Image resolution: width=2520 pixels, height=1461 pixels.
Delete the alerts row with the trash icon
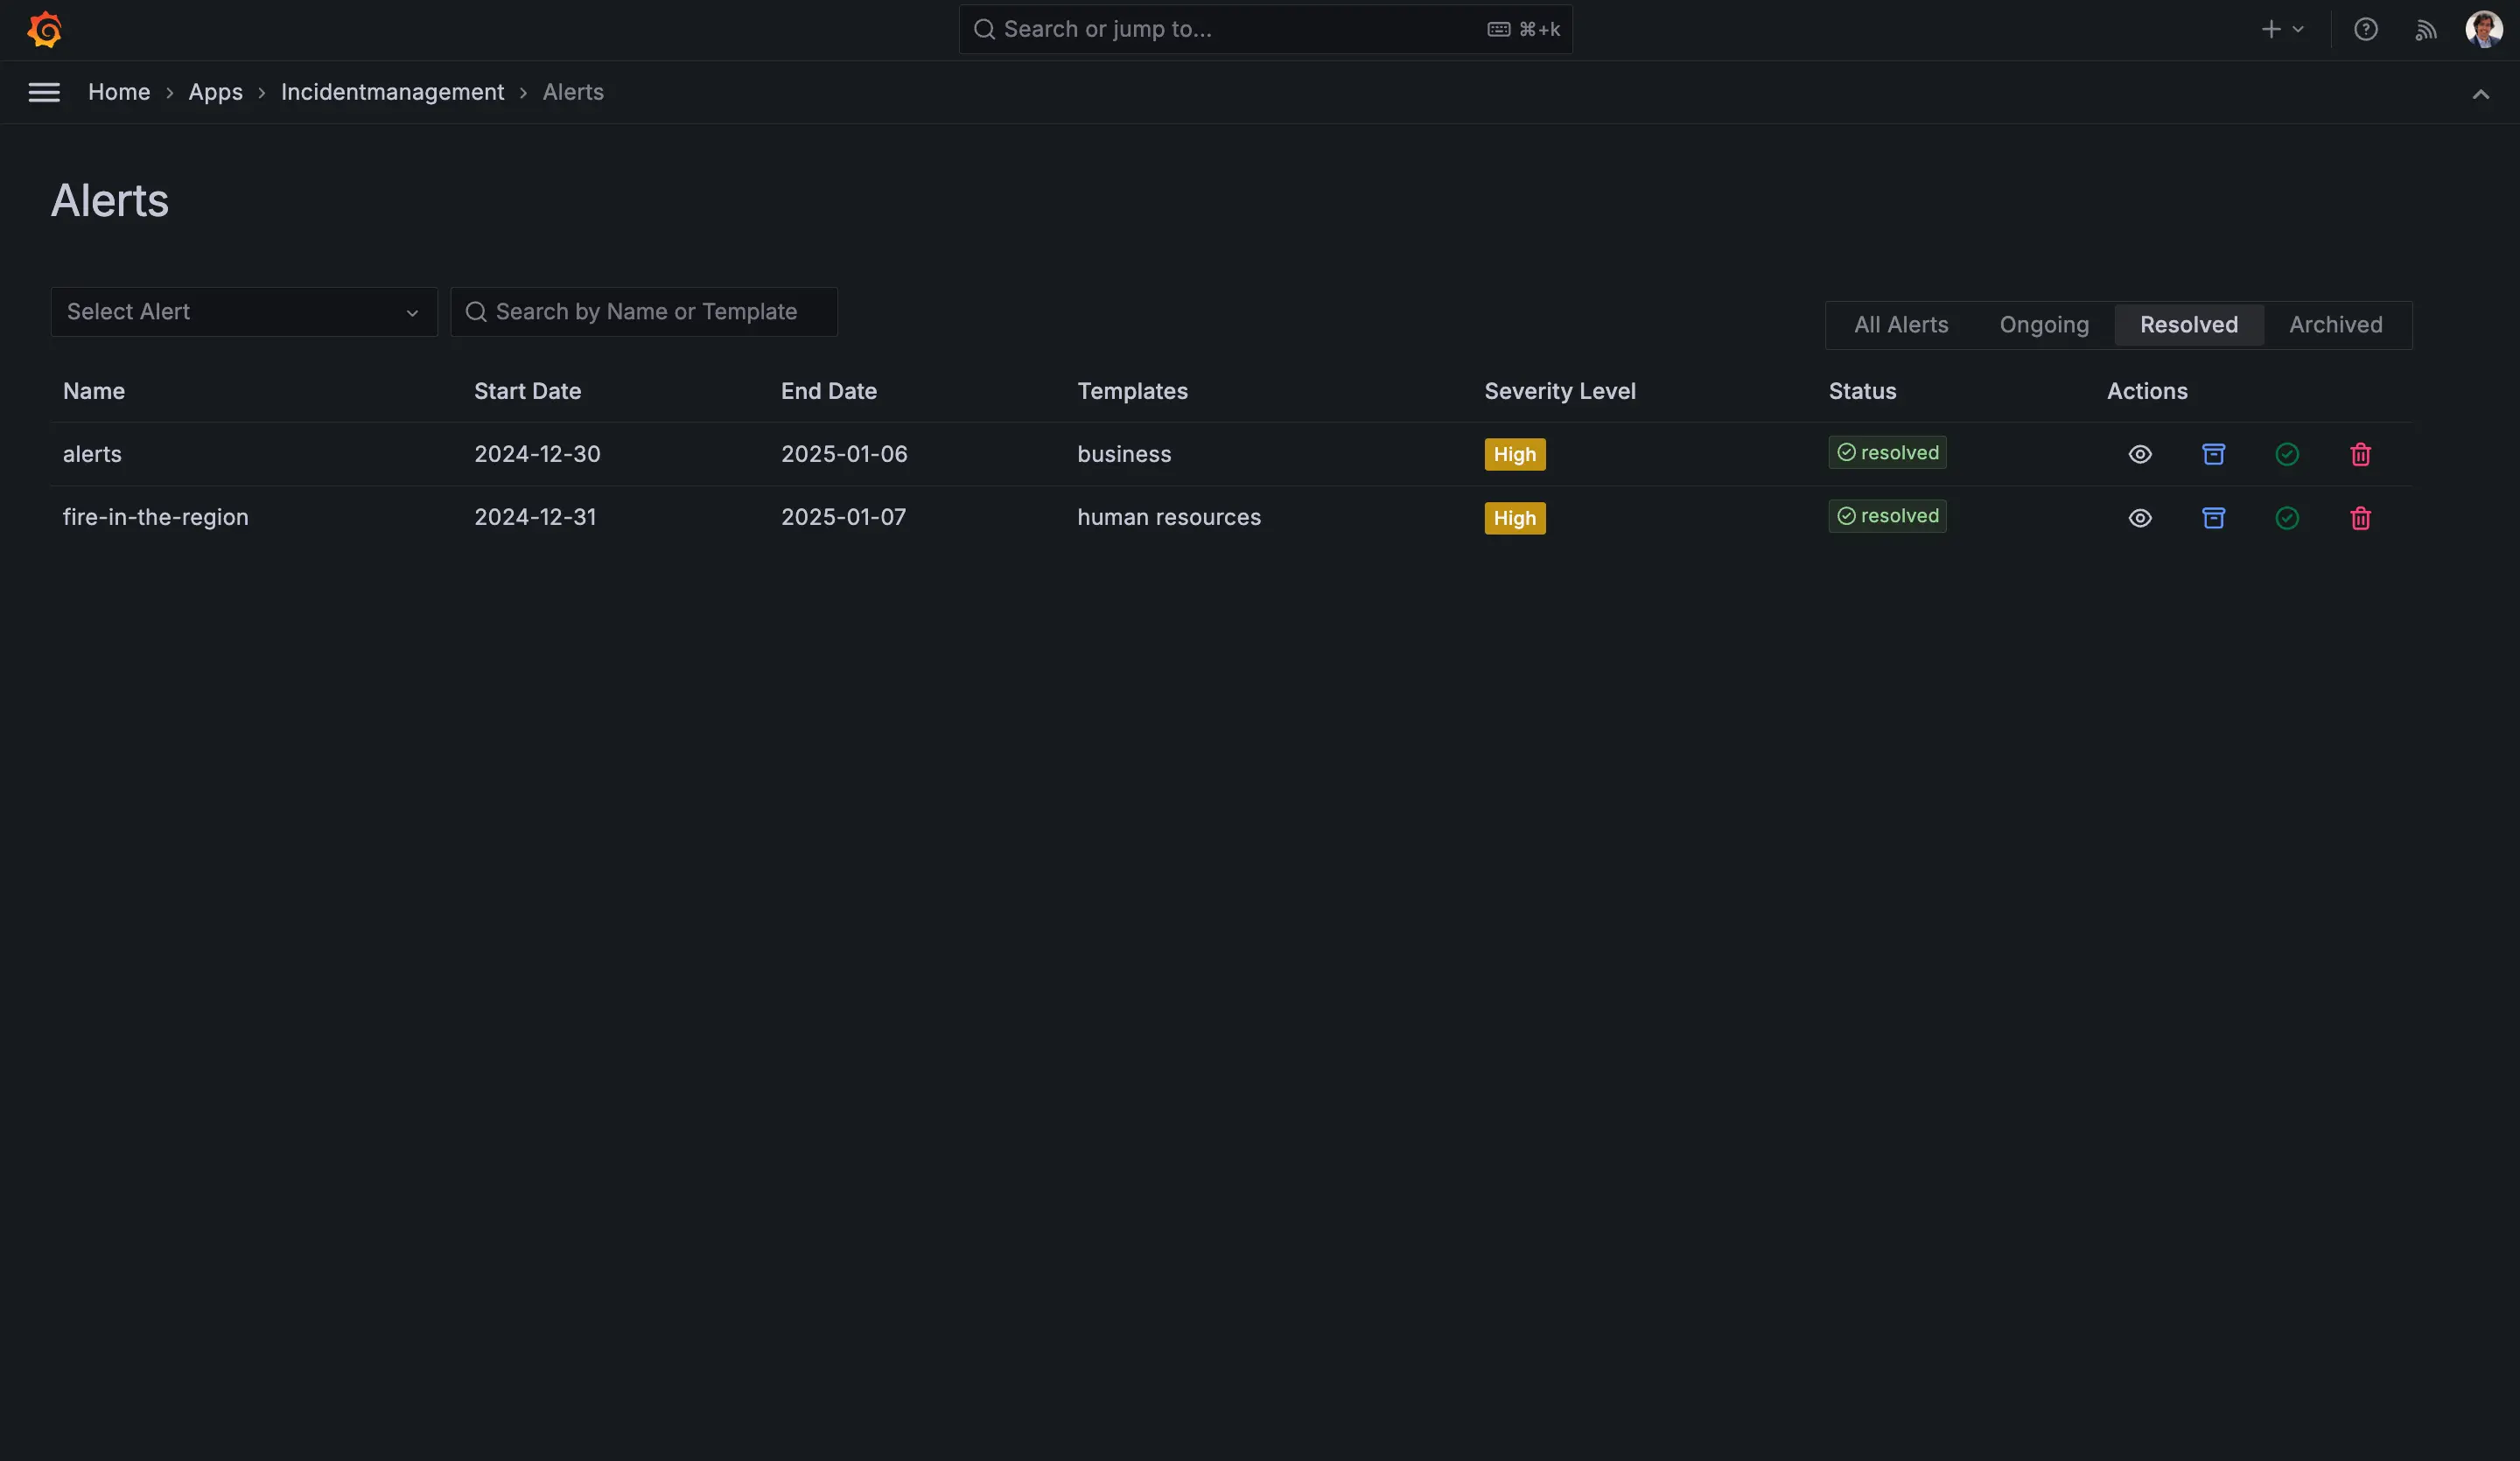click(x=2360, y=454)
